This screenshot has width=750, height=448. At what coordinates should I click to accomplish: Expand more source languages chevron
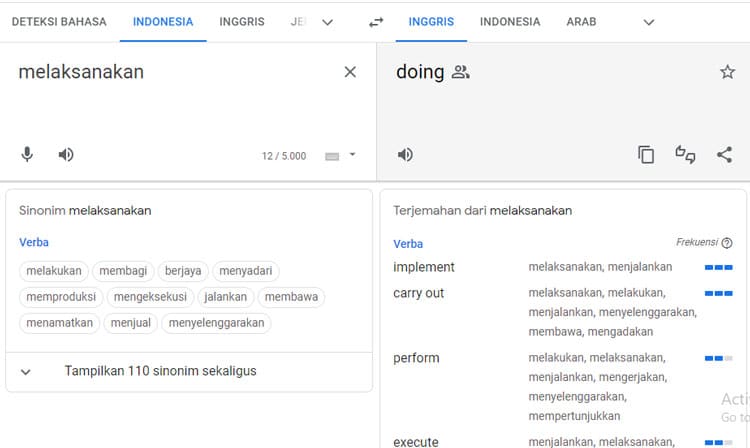[328, 22]
